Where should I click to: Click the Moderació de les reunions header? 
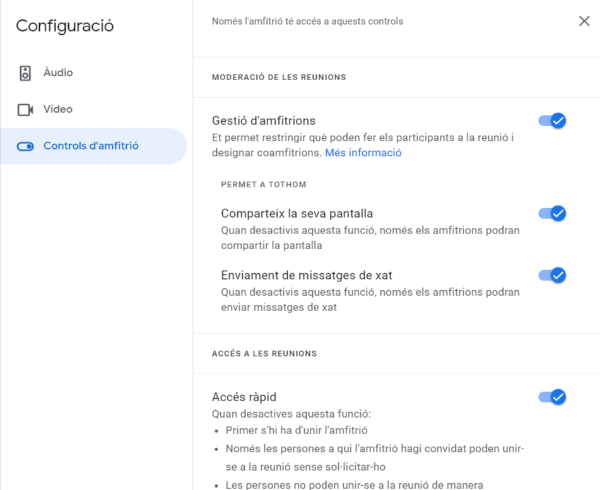click(279, 77)
